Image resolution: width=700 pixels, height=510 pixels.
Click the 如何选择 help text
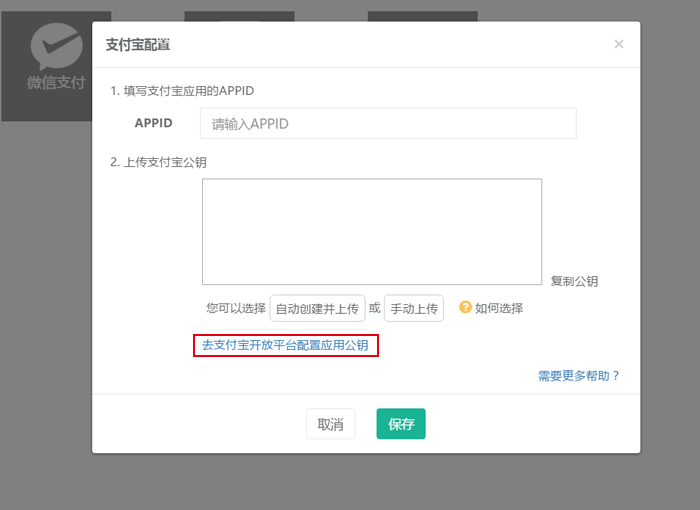pyautogui.click(x=499, y=308)
